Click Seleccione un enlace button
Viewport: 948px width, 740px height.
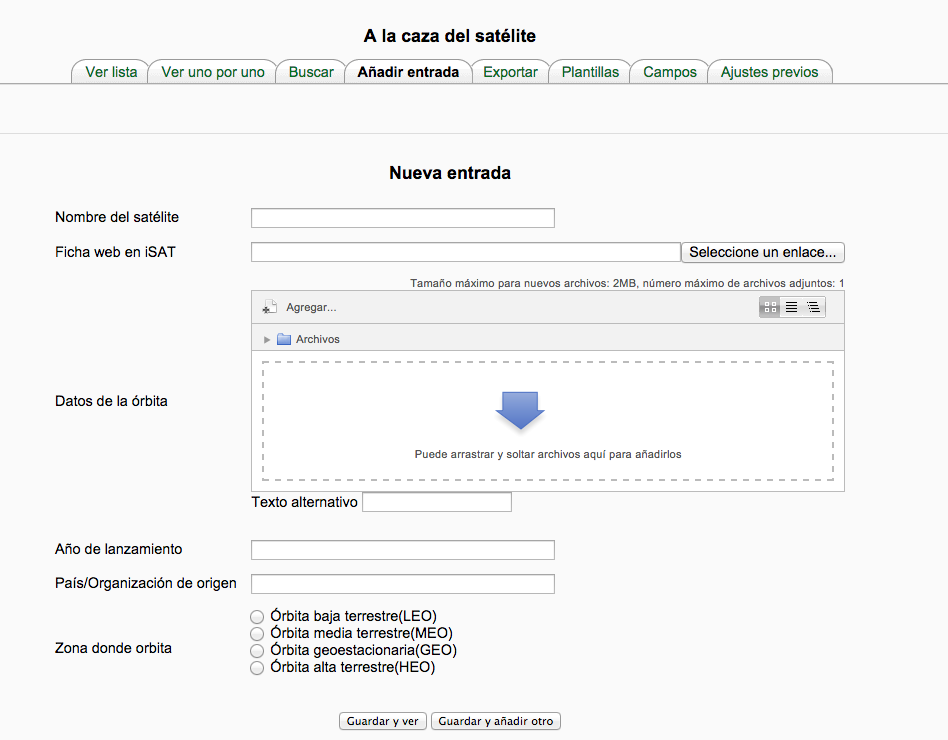762,252
